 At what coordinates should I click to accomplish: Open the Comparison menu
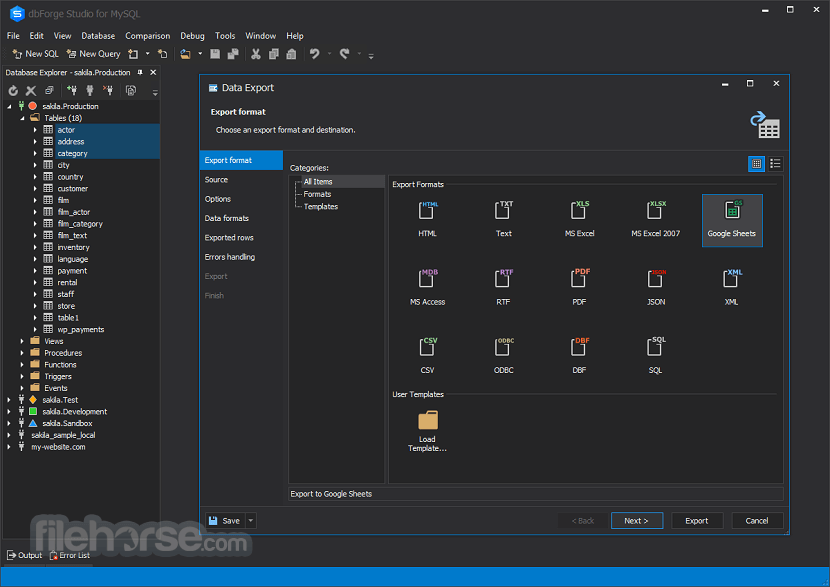click(148, 36)
